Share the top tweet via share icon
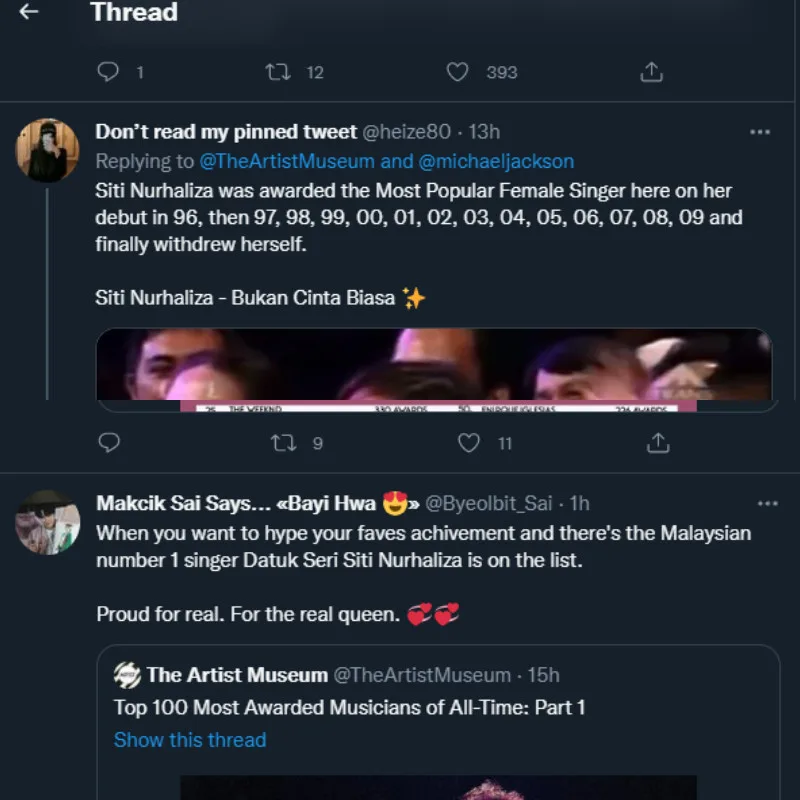Screen dimensions: 800x800 point(651,72)
